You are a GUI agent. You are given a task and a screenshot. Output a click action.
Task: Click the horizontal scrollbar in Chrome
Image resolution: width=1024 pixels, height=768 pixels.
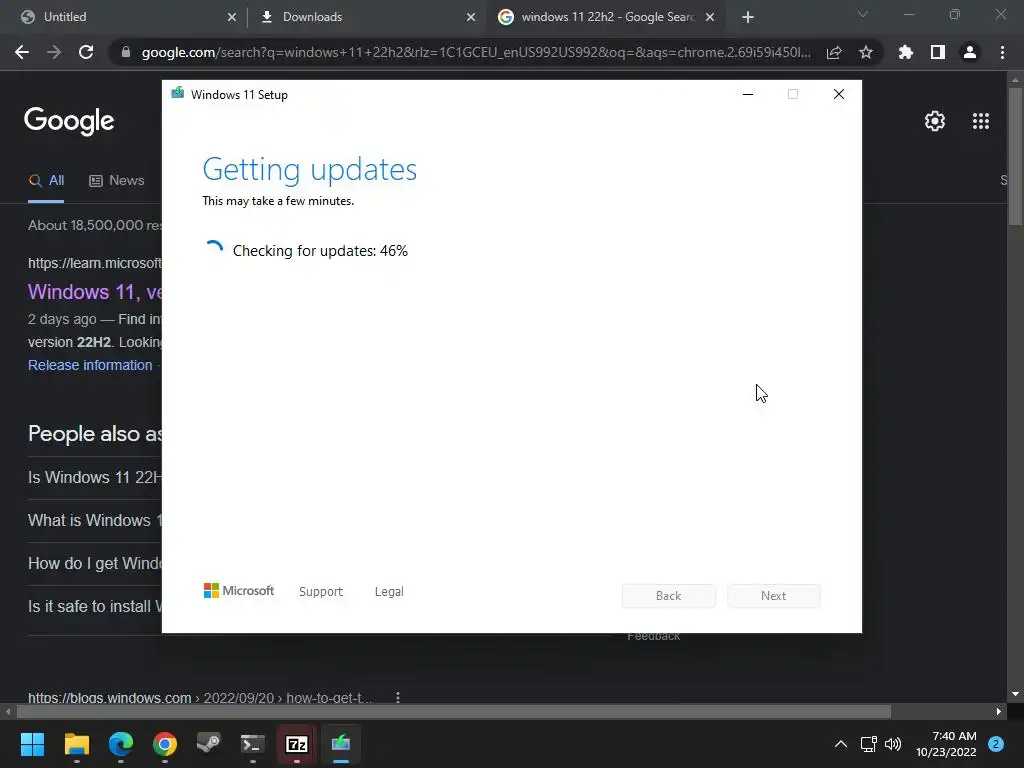click(x=454, y=711)
